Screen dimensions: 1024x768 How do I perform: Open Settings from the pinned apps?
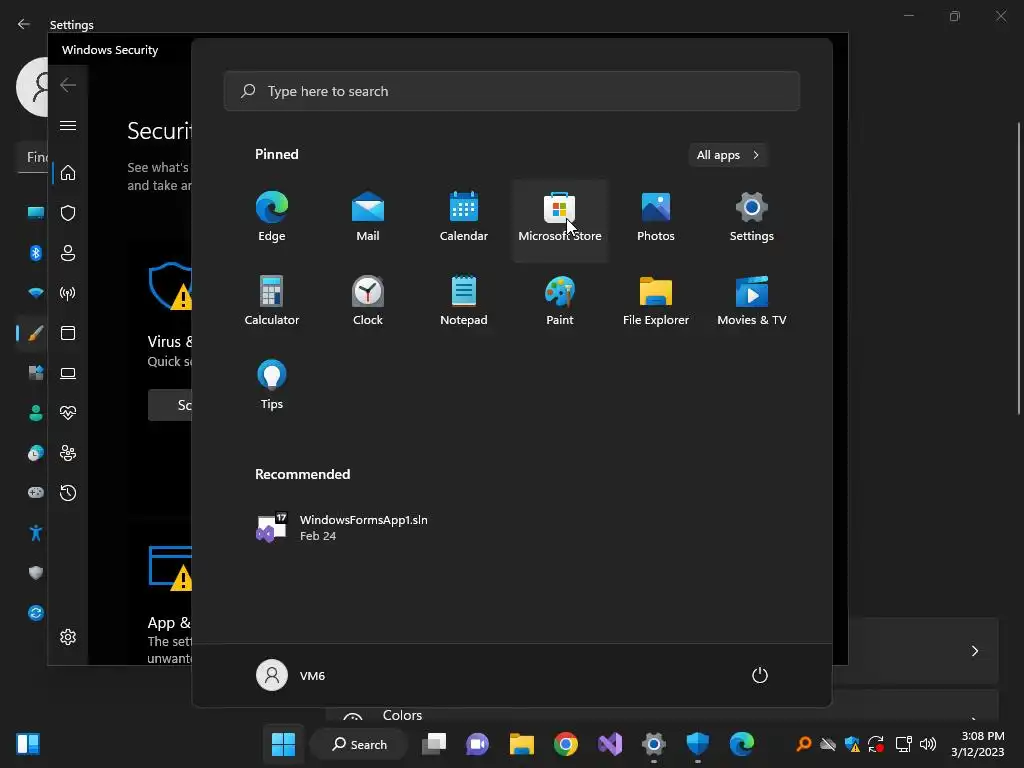[x=752, y=218]
